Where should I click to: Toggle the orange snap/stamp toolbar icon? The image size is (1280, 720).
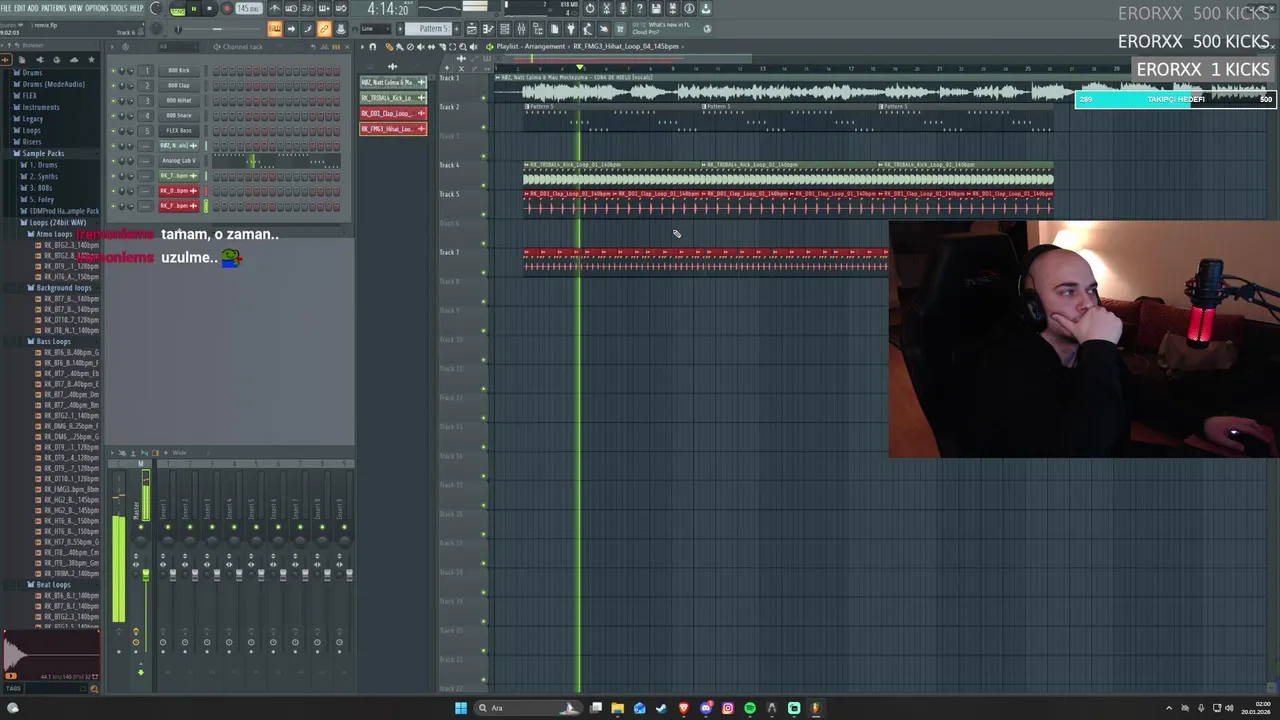(275, 29)
